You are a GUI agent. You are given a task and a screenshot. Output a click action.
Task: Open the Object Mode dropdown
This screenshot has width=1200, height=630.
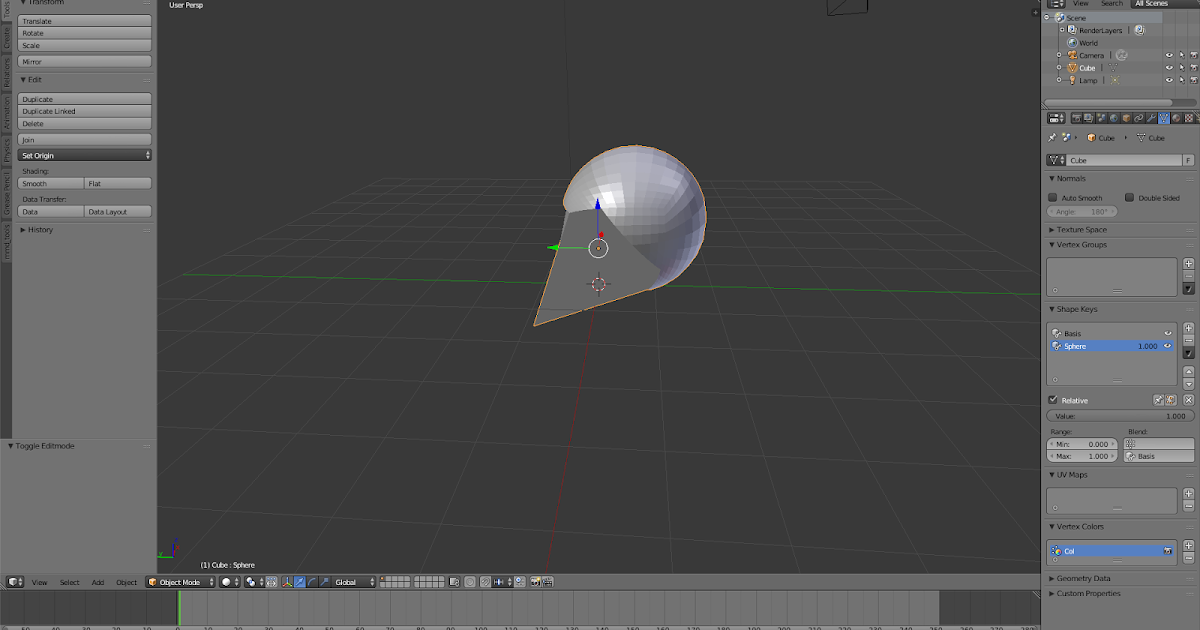click(180, 581)
